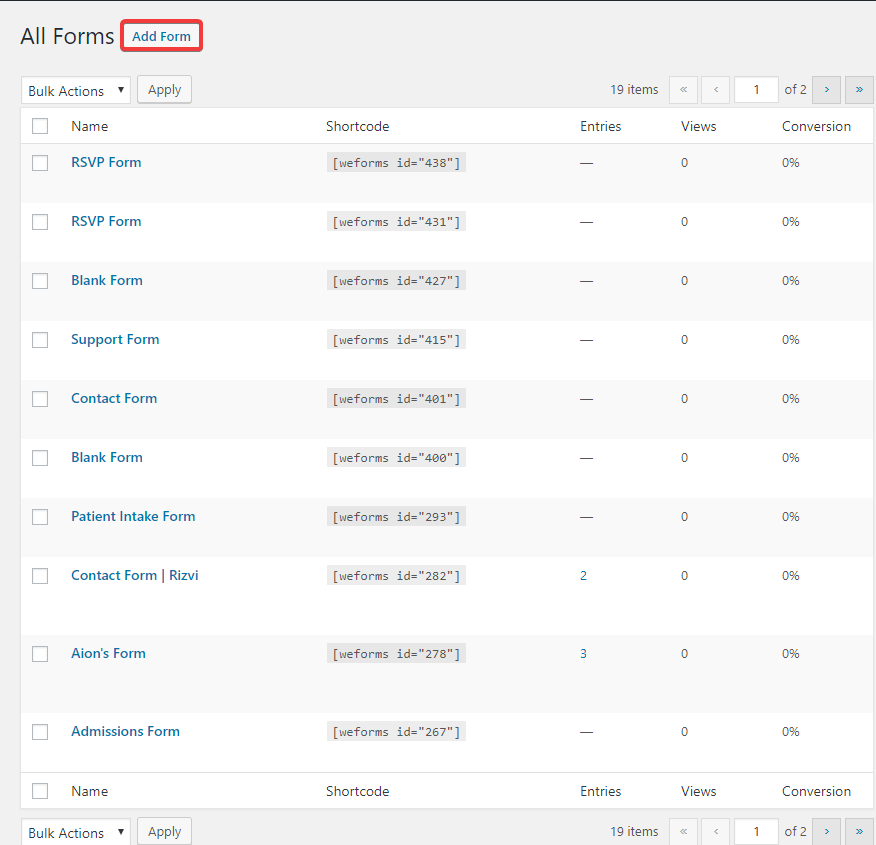Check the Blank Form id 400 checkbox
This screenshot has width=876, height=845.
pos(40,458)
